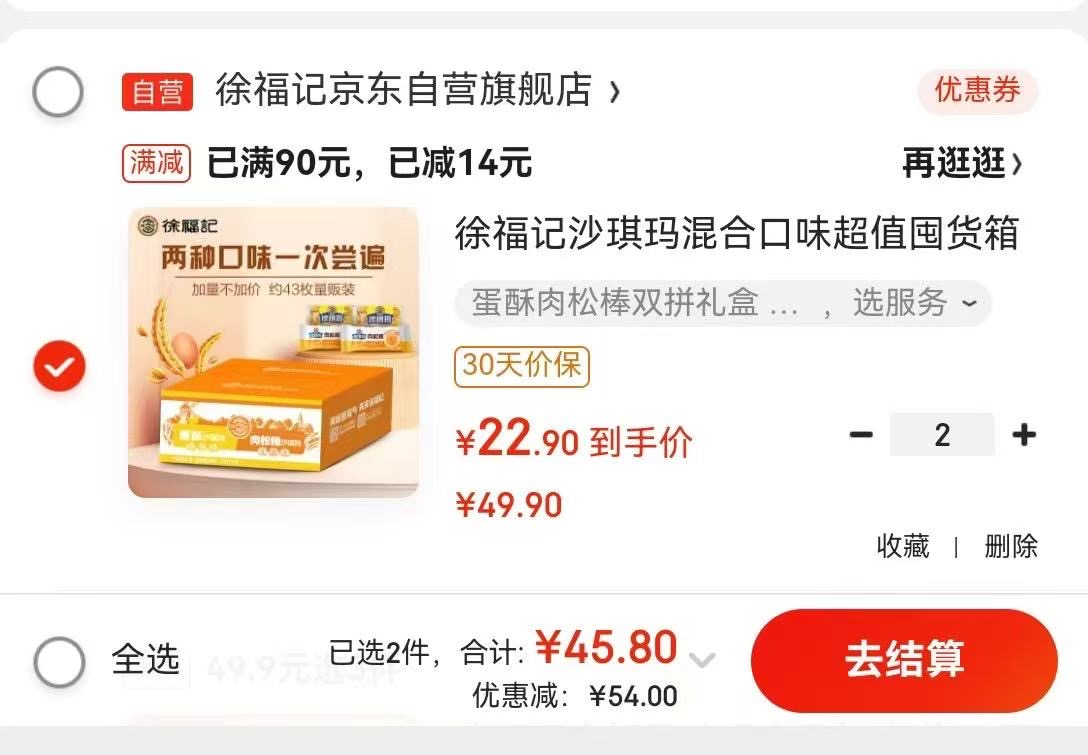The image size is (1088, 755).
Task: Open store page via arrow after 旗舰店
Action: [614, 92]
